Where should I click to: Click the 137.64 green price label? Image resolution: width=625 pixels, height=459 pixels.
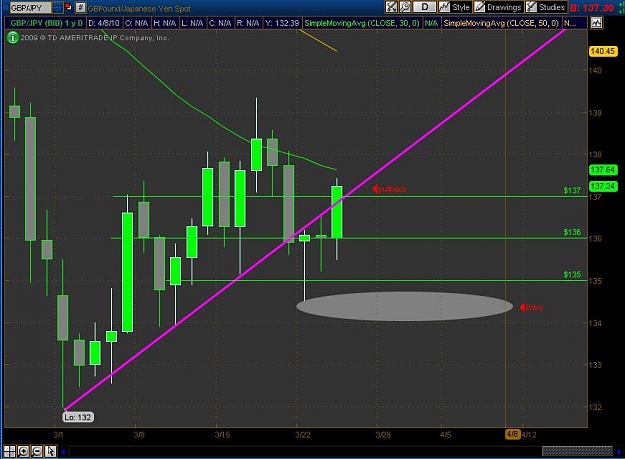[x=603, y=170]
